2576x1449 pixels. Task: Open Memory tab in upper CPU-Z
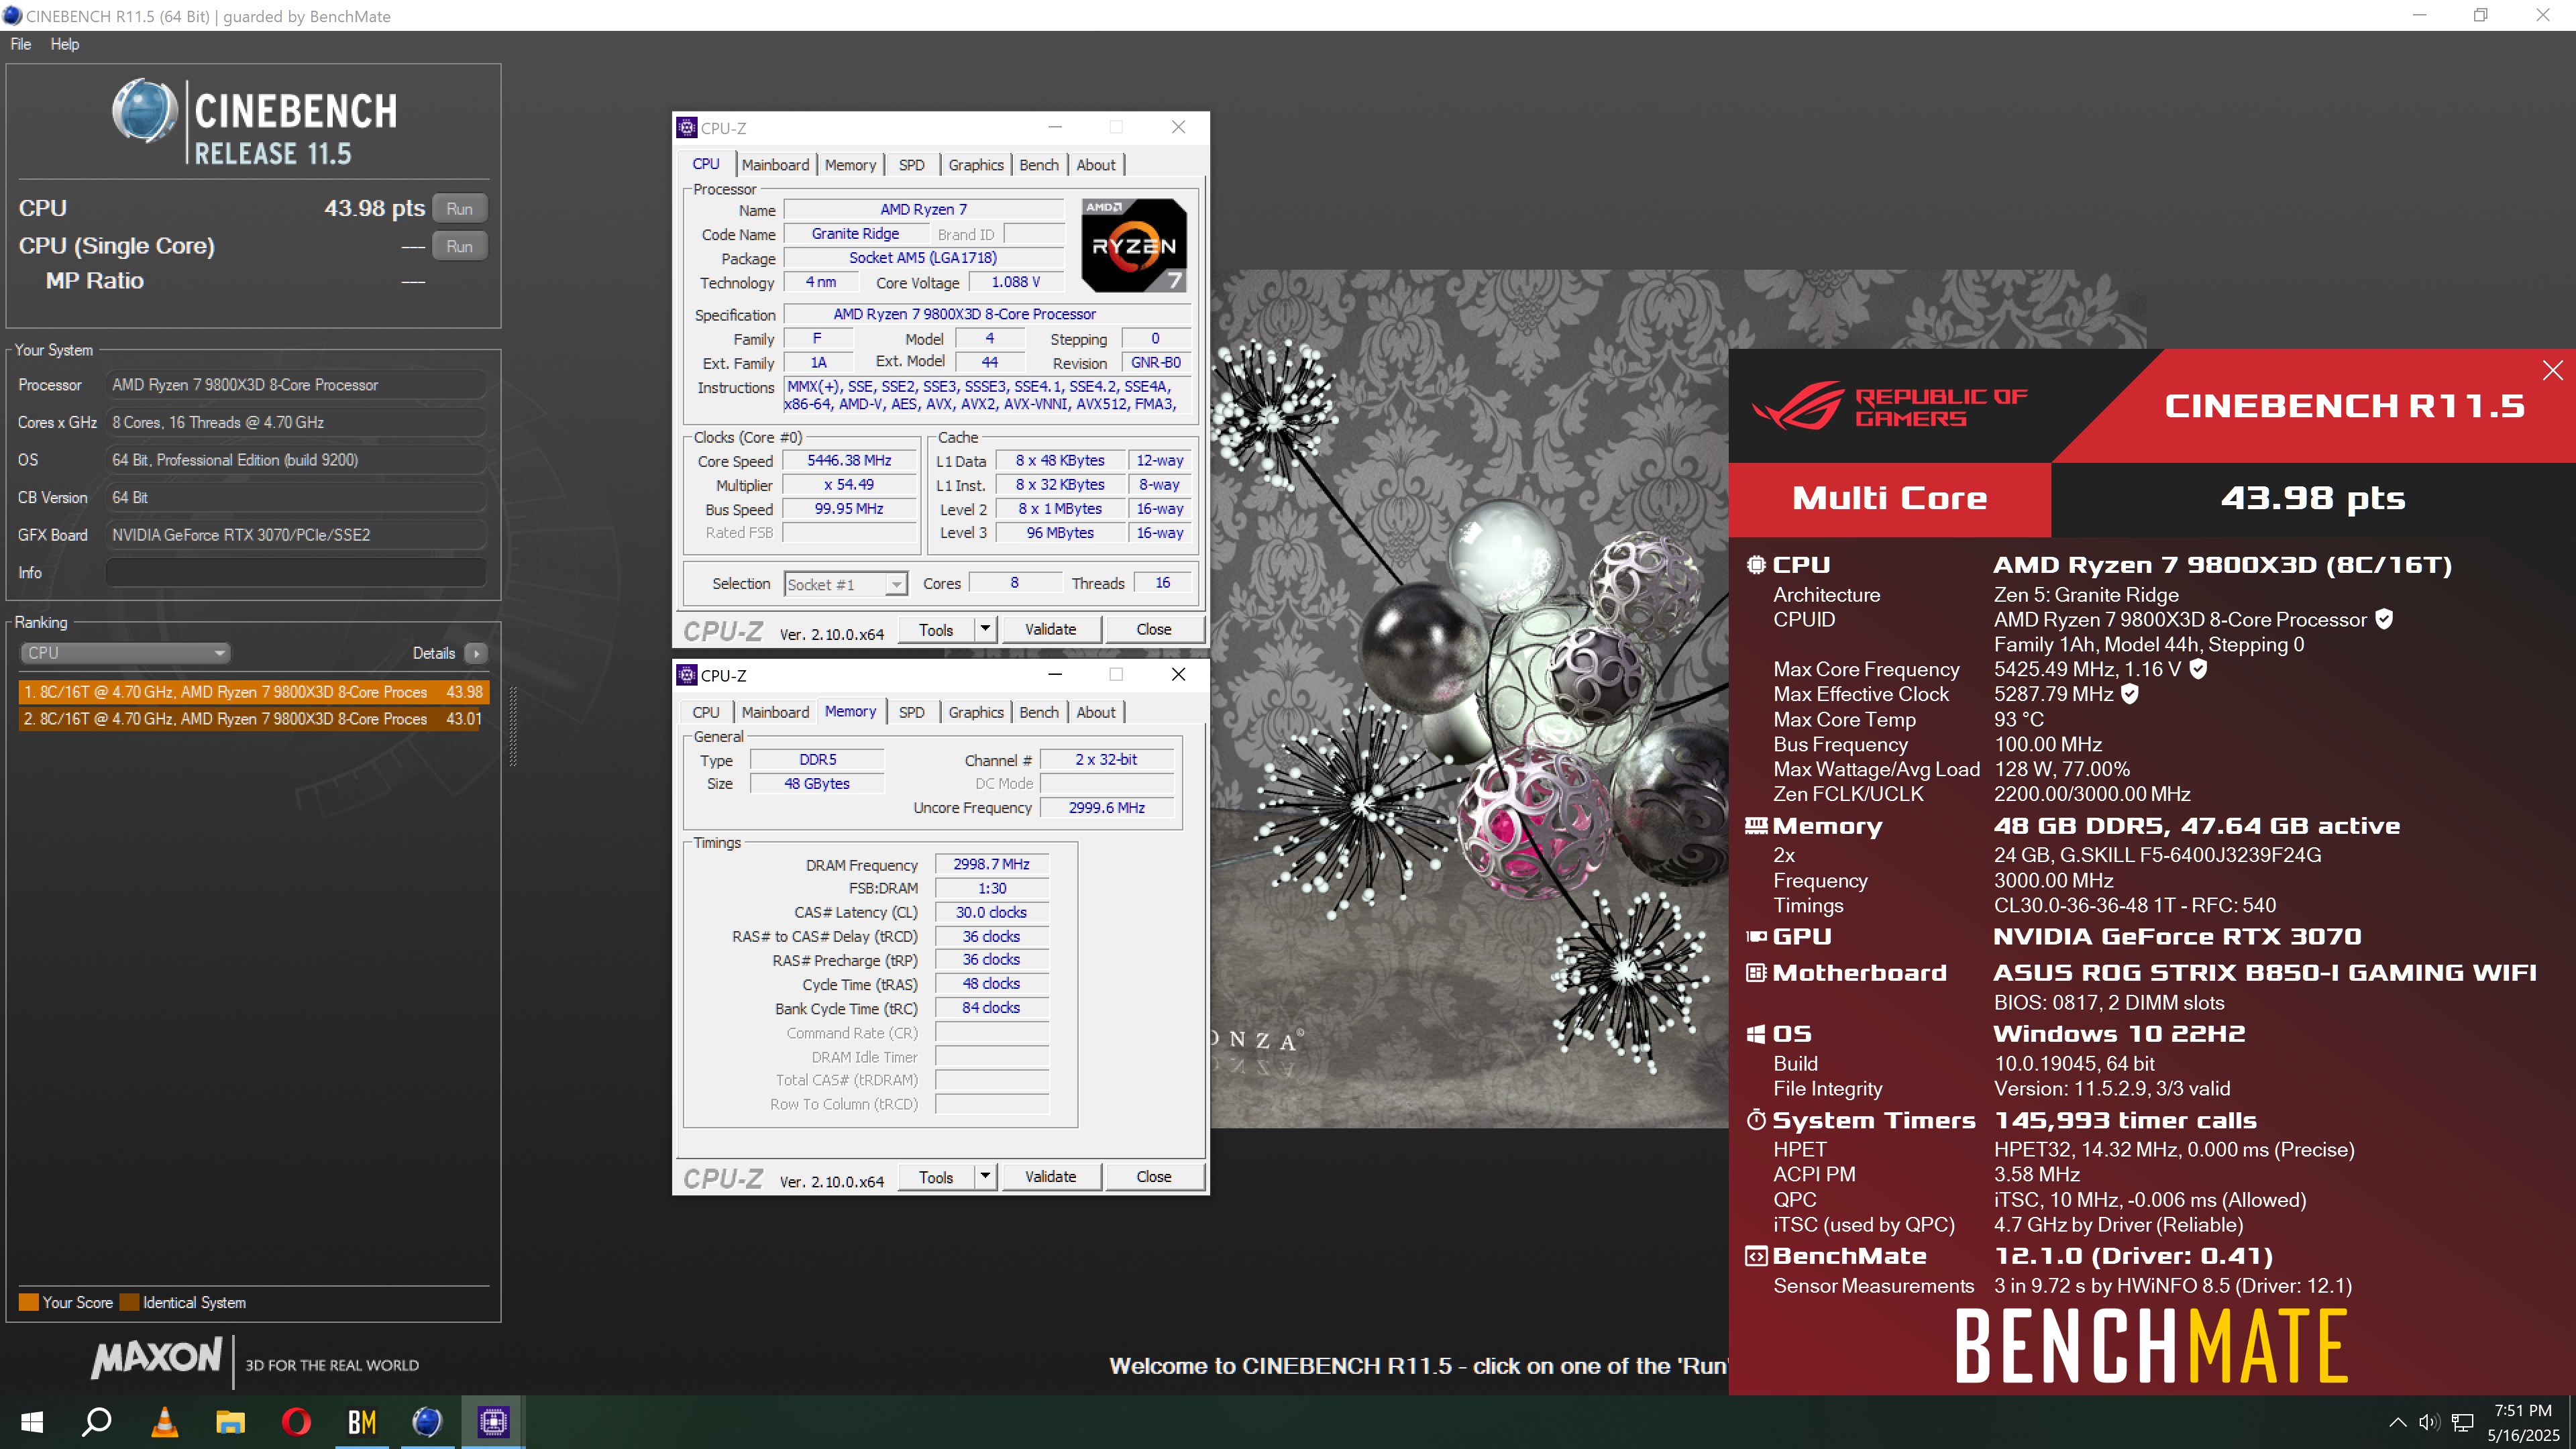pyautogui.click(x=850, y=165)
